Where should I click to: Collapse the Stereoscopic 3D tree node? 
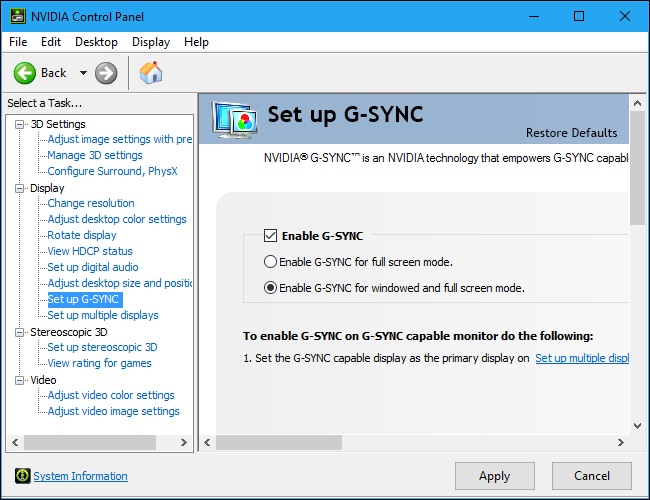click(x=19, y=332)
